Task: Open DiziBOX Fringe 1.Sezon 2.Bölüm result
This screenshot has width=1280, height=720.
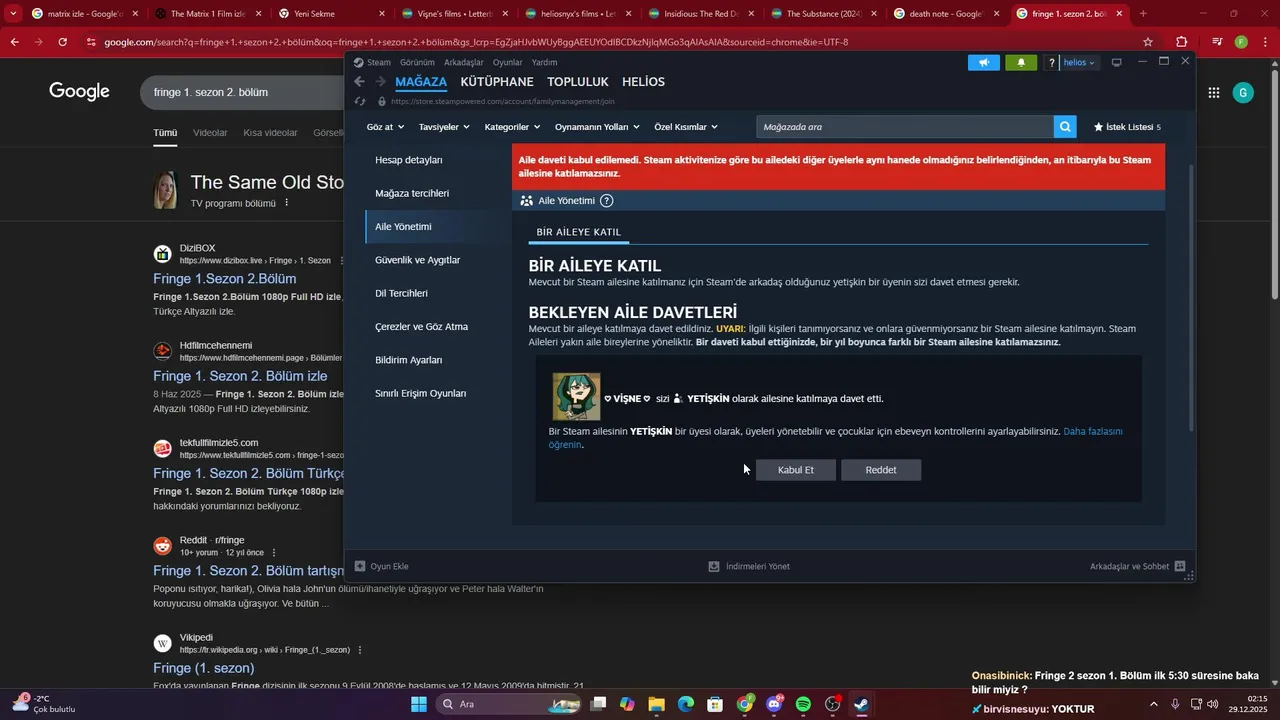Action: [225, 279]
